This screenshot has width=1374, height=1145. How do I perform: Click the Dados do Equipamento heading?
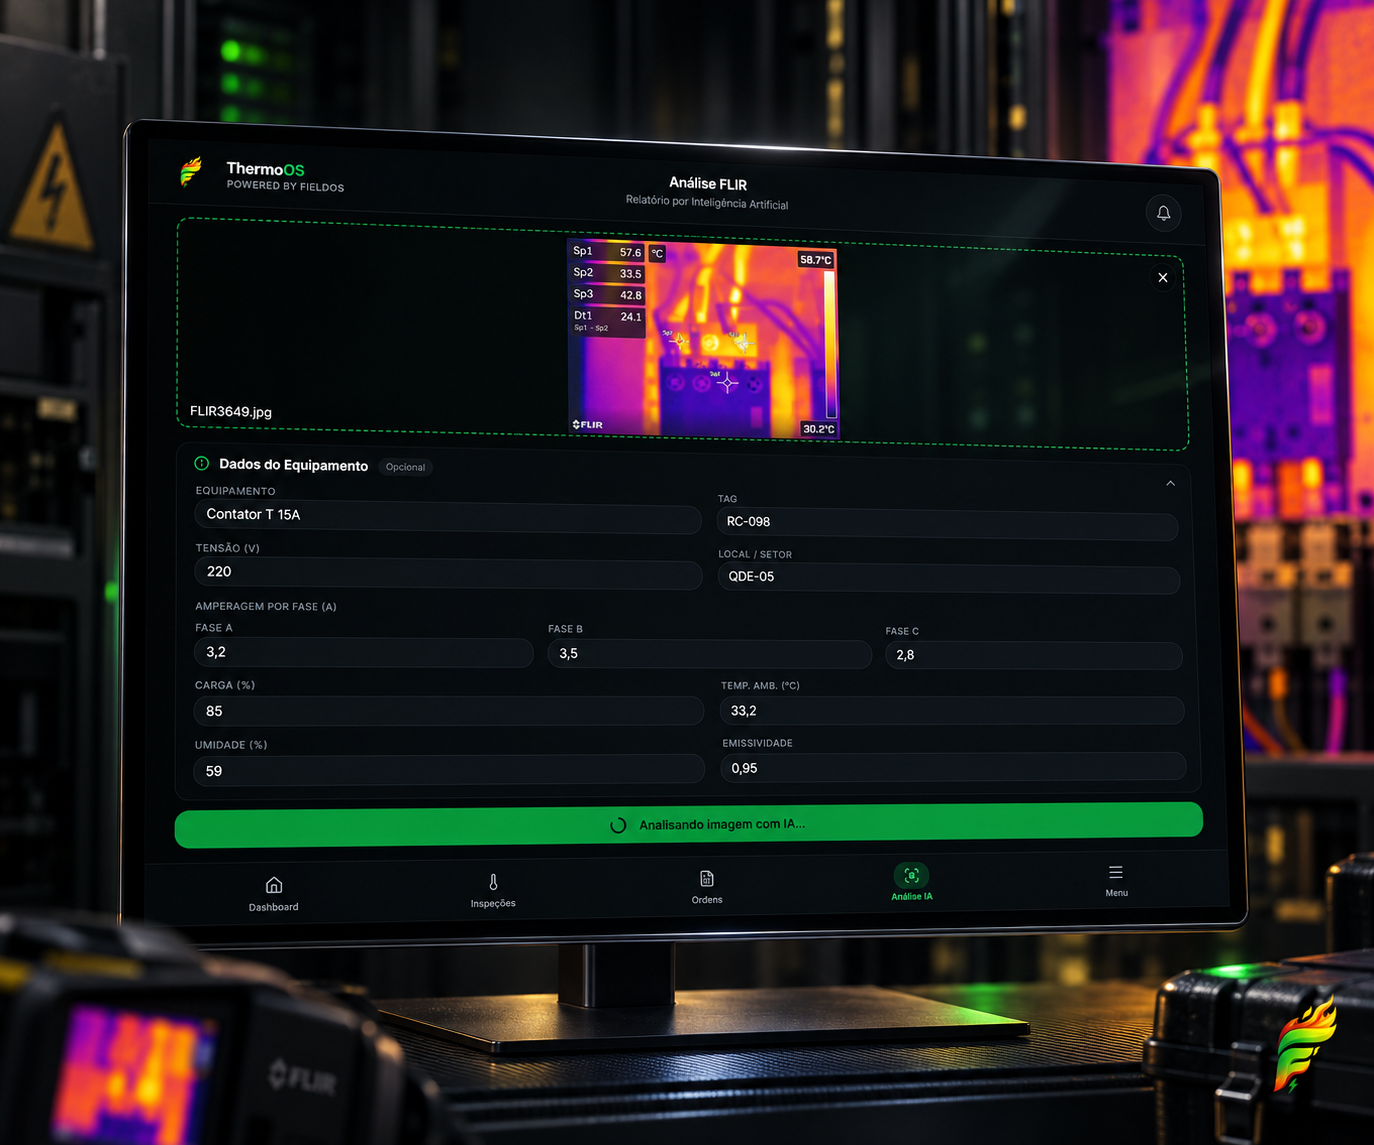click(293, 465)
